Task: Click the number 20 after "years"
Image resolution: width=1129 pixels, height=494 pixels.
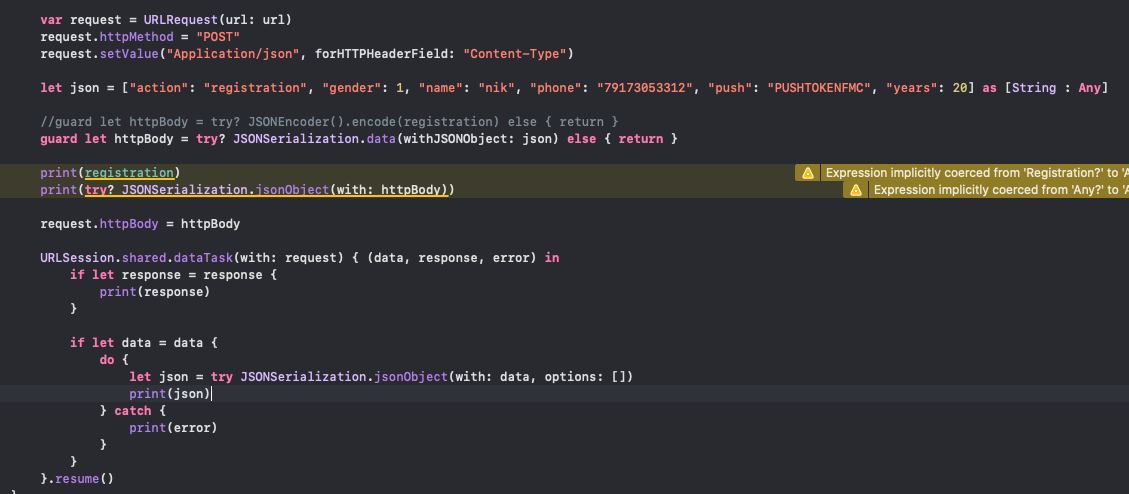Action: tap(960, 88)
